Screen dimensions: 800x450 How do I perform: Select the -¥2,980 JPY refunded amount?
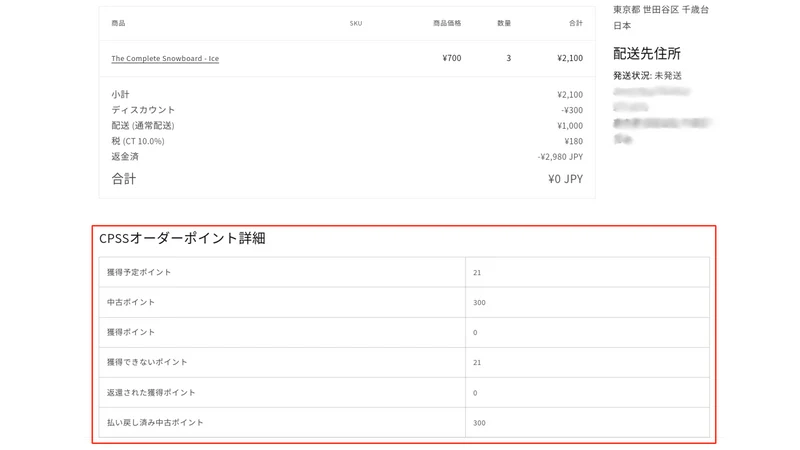560,157
